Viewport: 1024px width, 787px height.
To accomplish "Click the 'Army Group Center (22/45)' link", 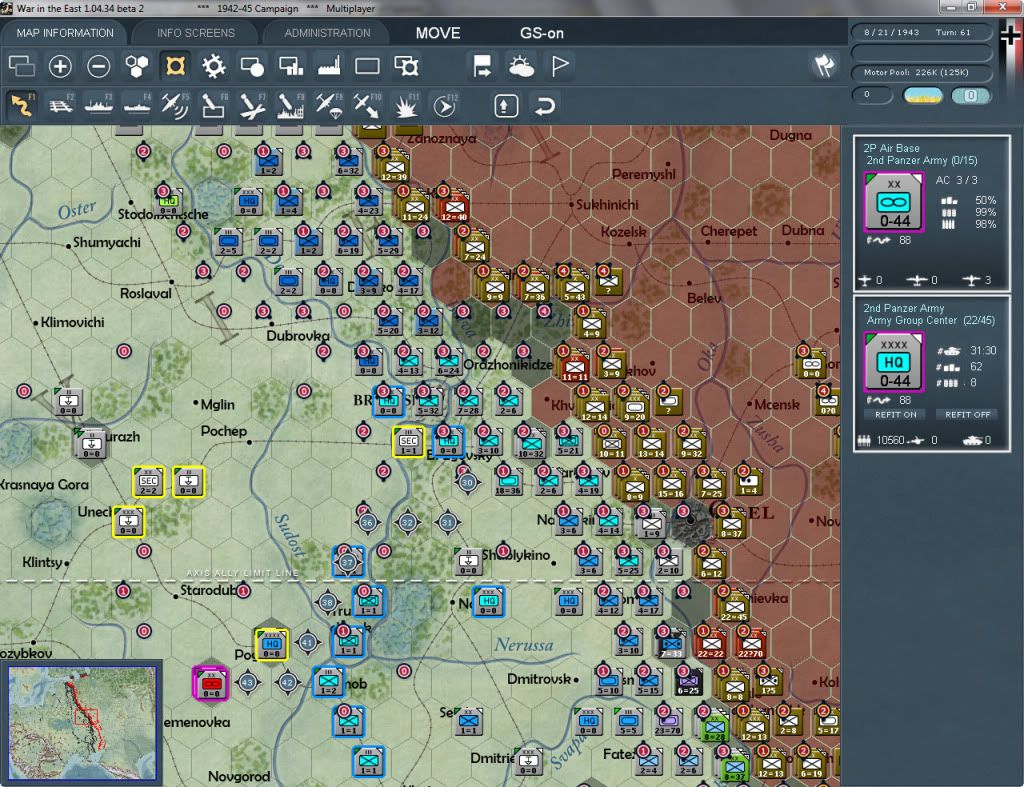I will pyautogui.click(x=931, y=321).
